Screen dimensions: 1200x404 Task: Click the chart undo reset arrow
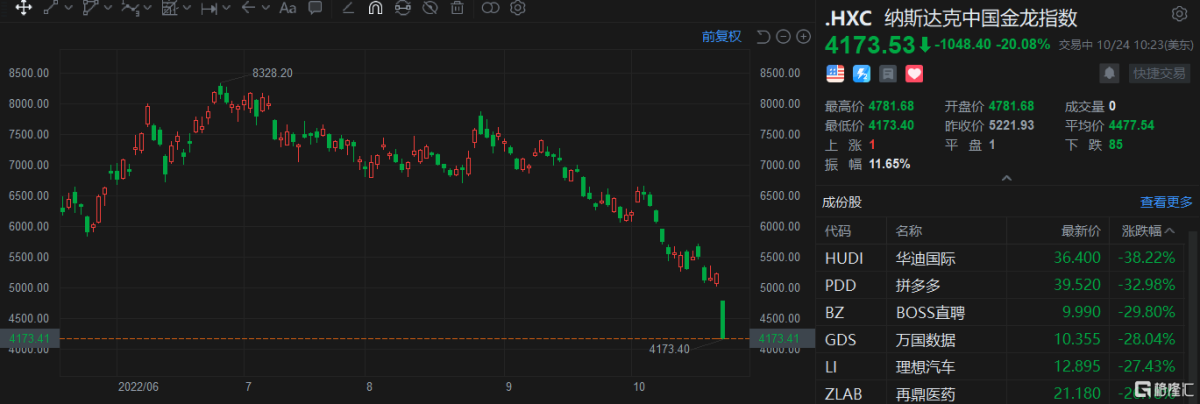click(x=763, y=37)
